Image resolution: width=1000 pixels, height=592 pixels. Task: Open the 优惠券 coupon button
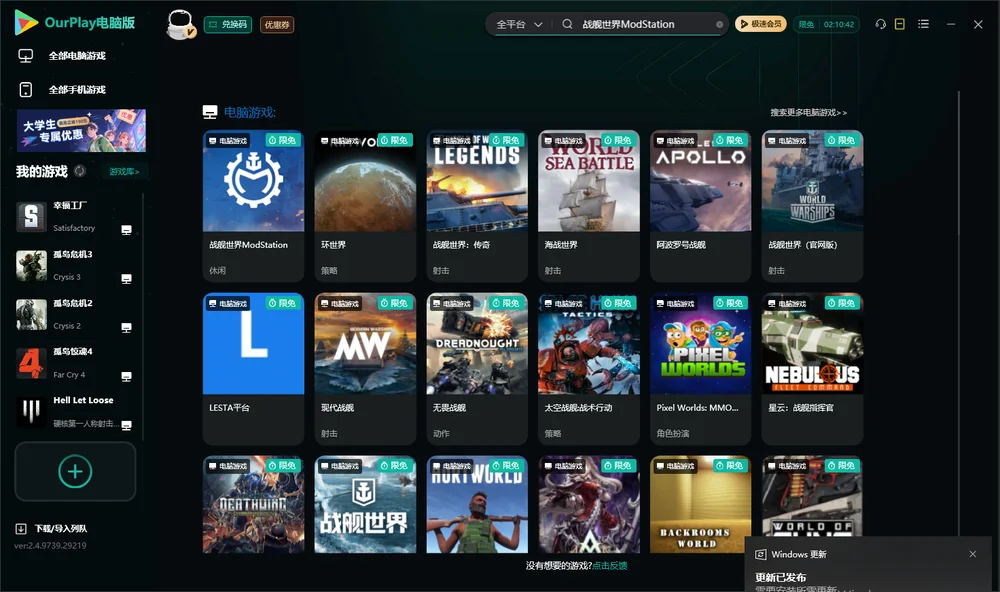[277, 24]
